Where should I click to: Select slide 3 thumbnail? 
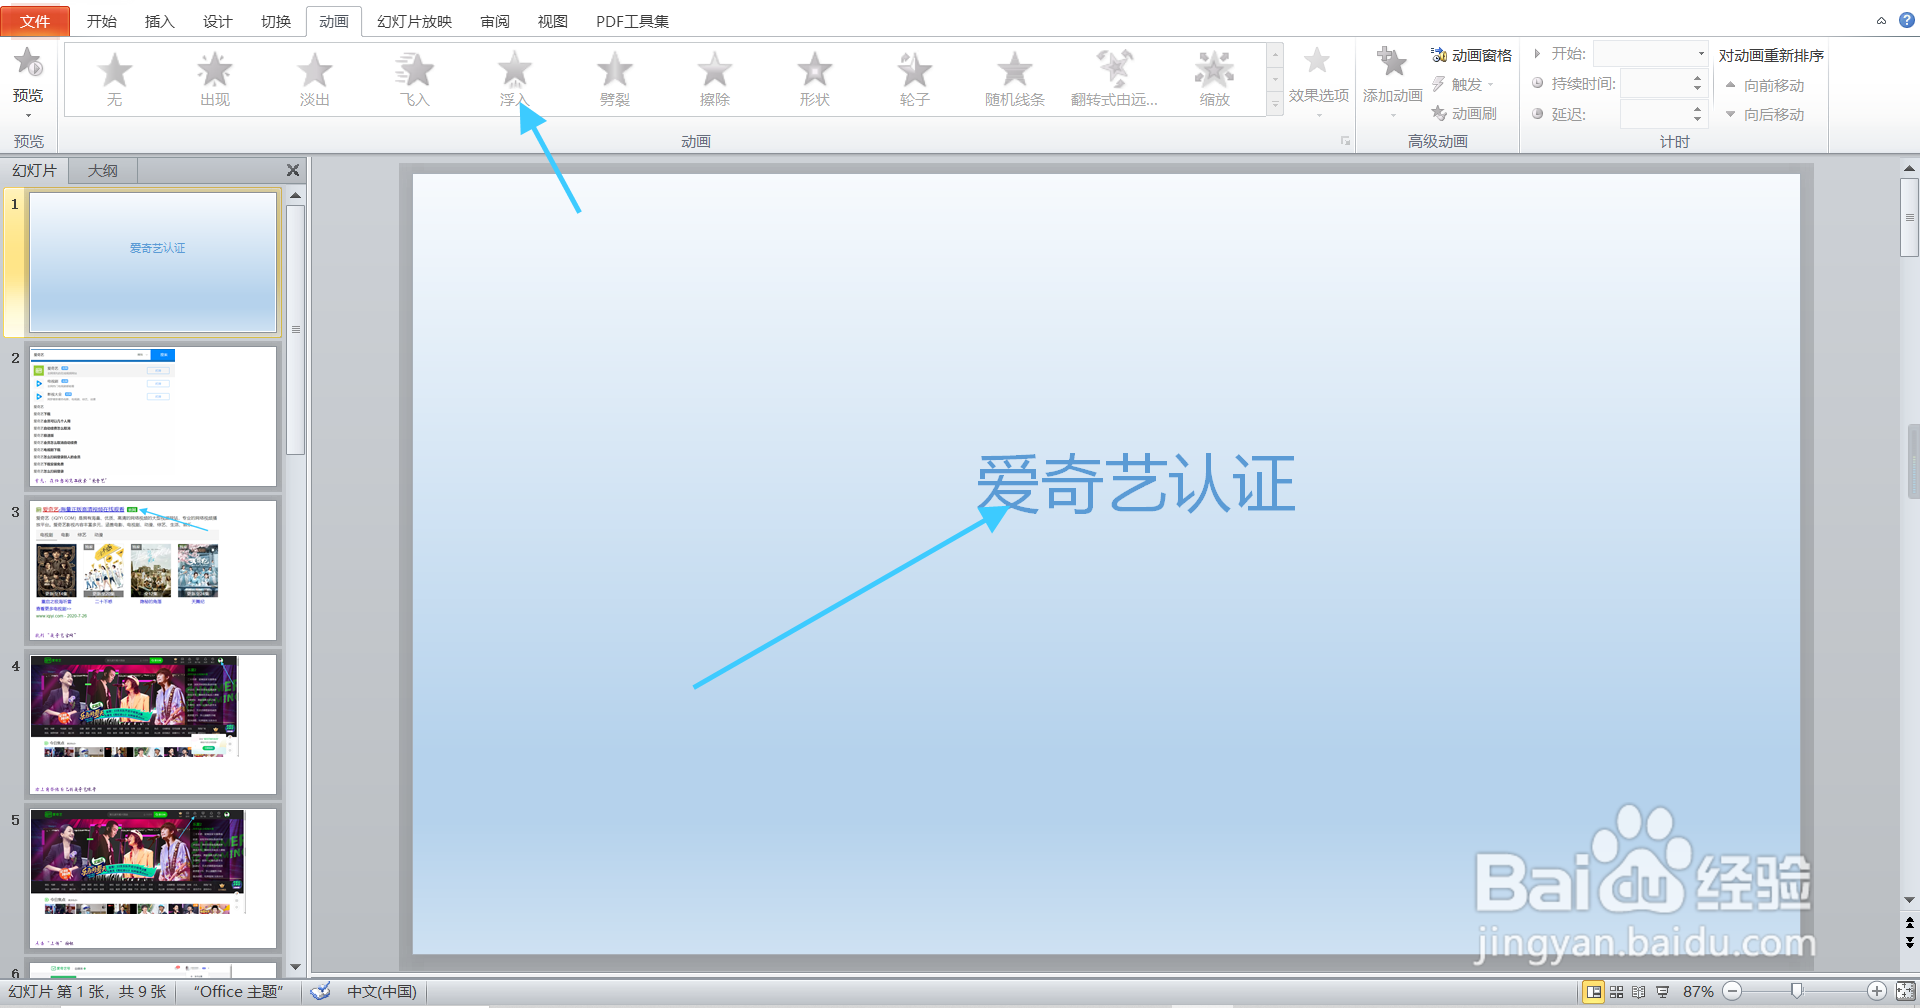(153, 571)
